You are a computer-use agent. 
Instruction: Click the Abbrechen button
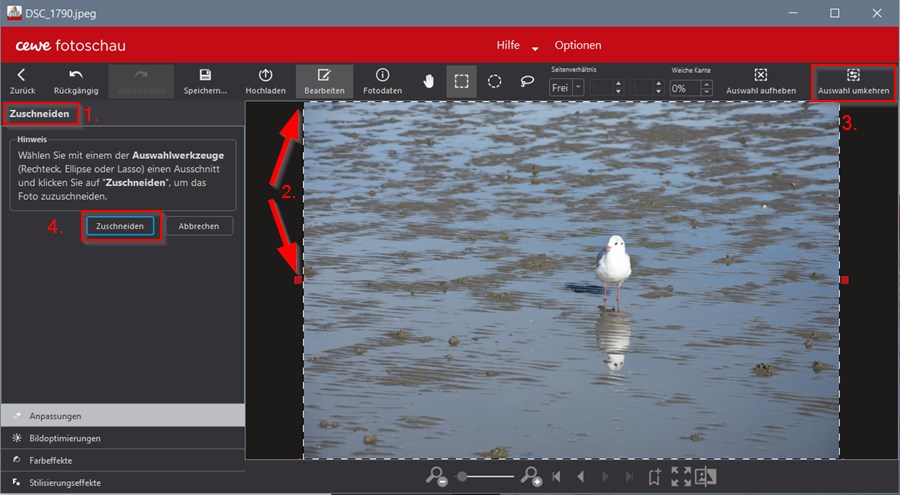(199, 226)
